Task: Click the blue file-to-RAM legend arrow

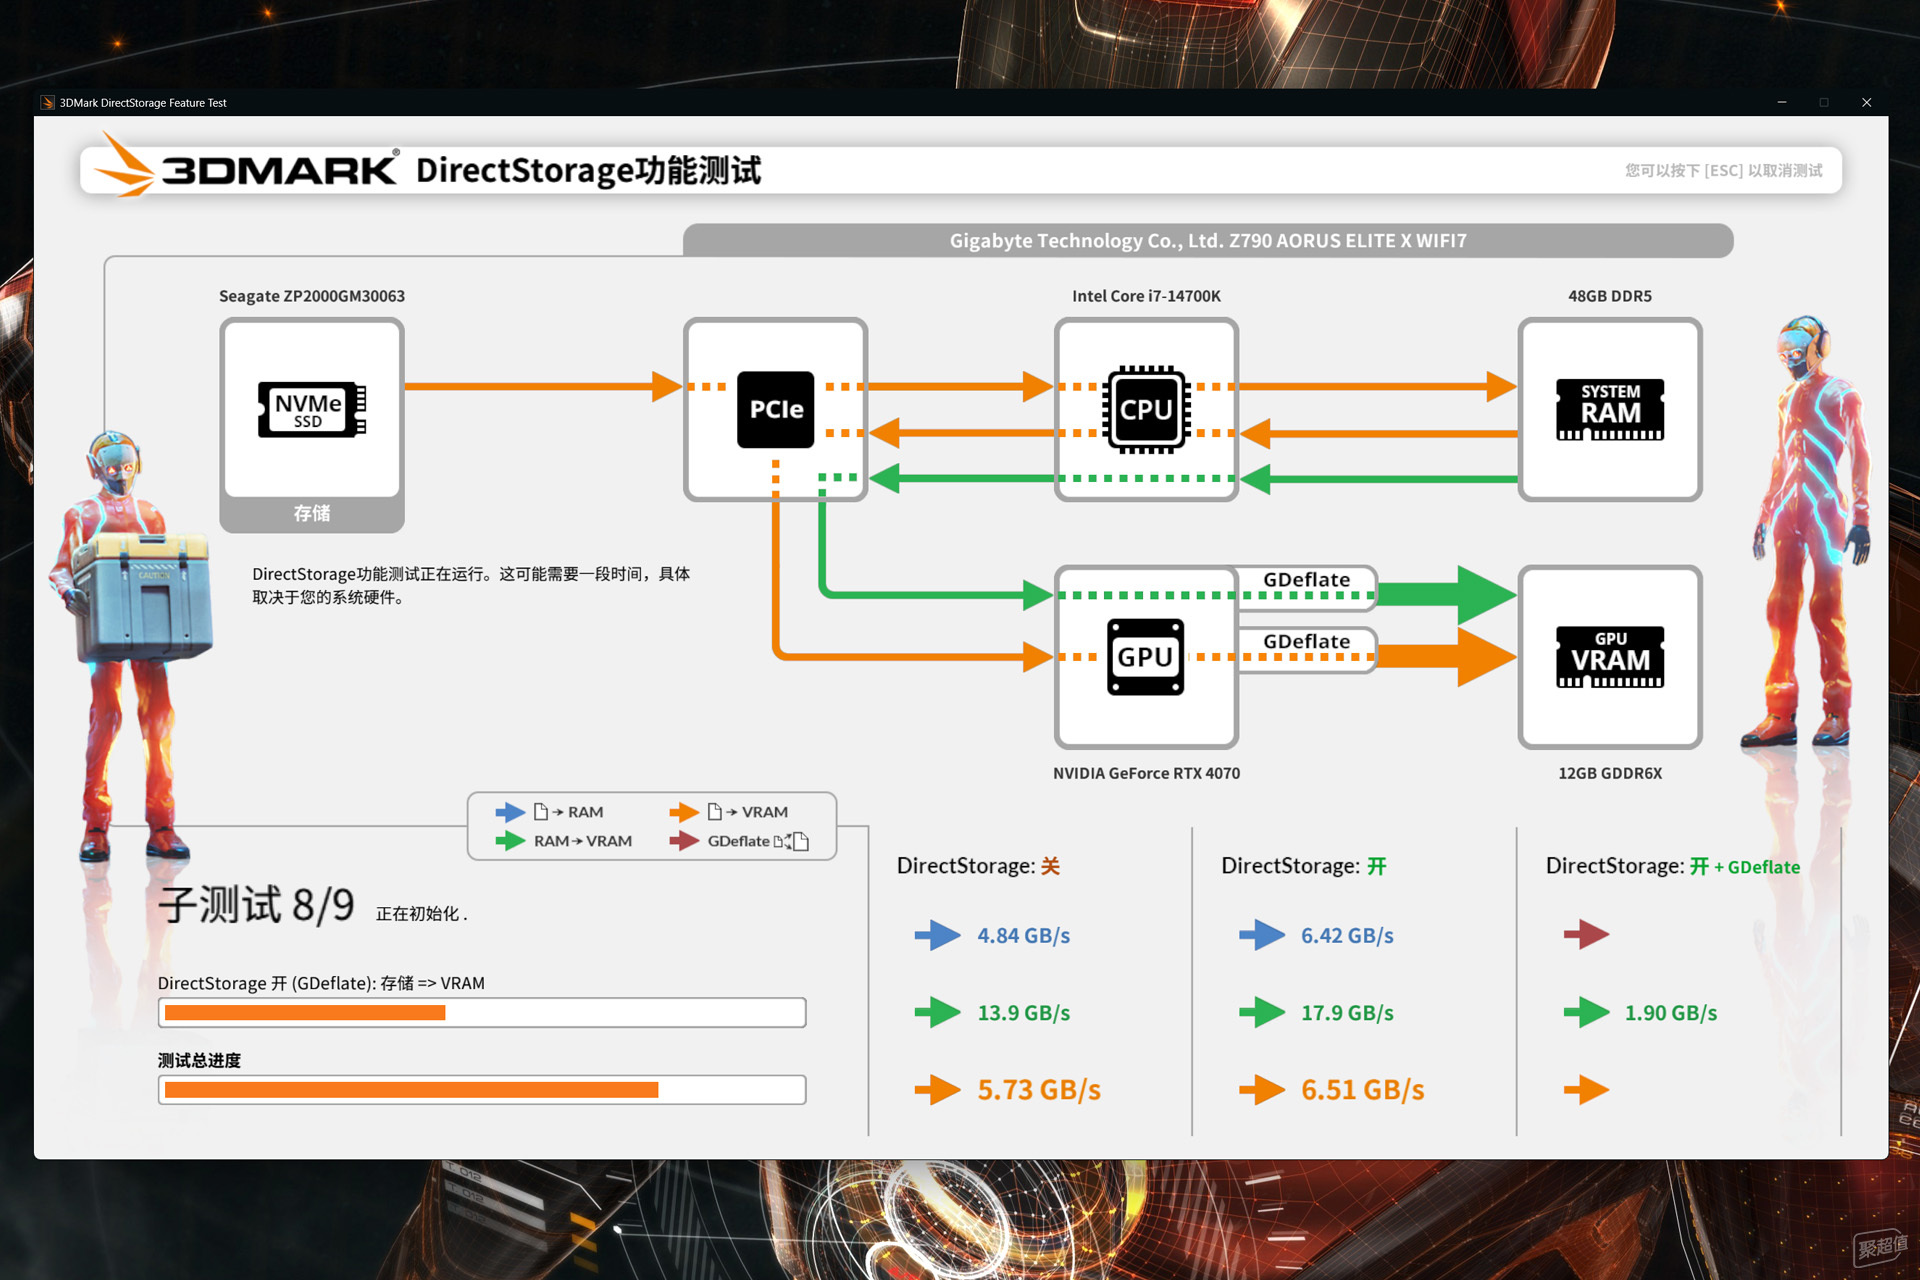Action: tap(510, 812)
